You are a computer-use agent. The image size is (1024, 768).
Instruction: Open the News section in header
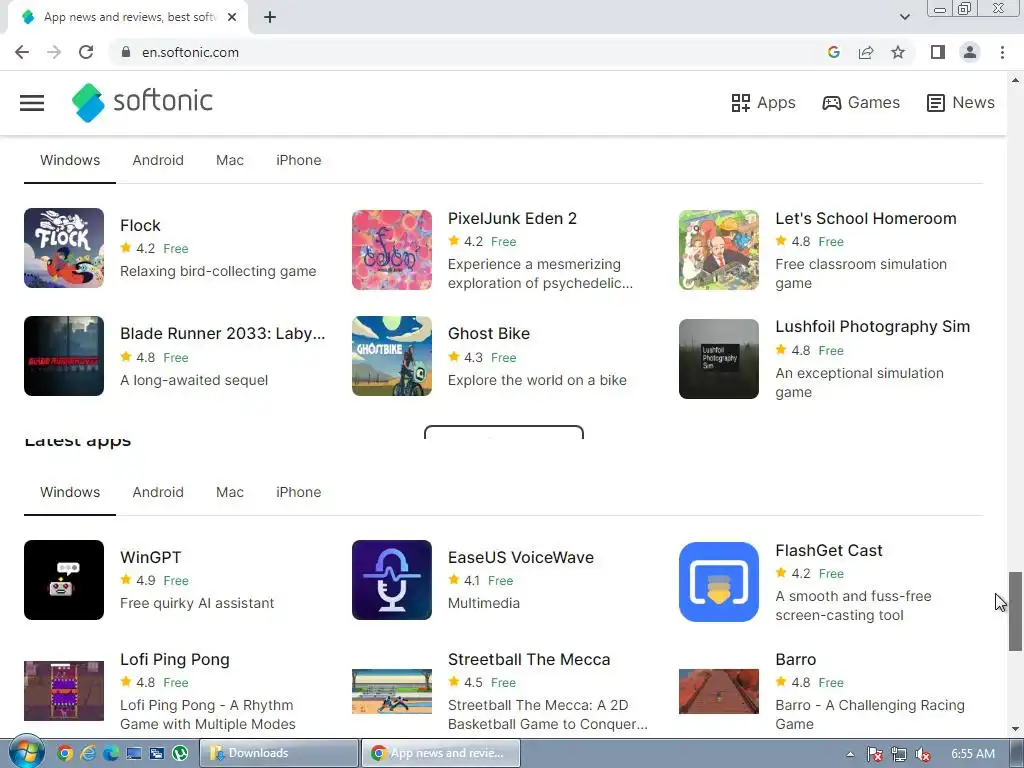[961, 103]
